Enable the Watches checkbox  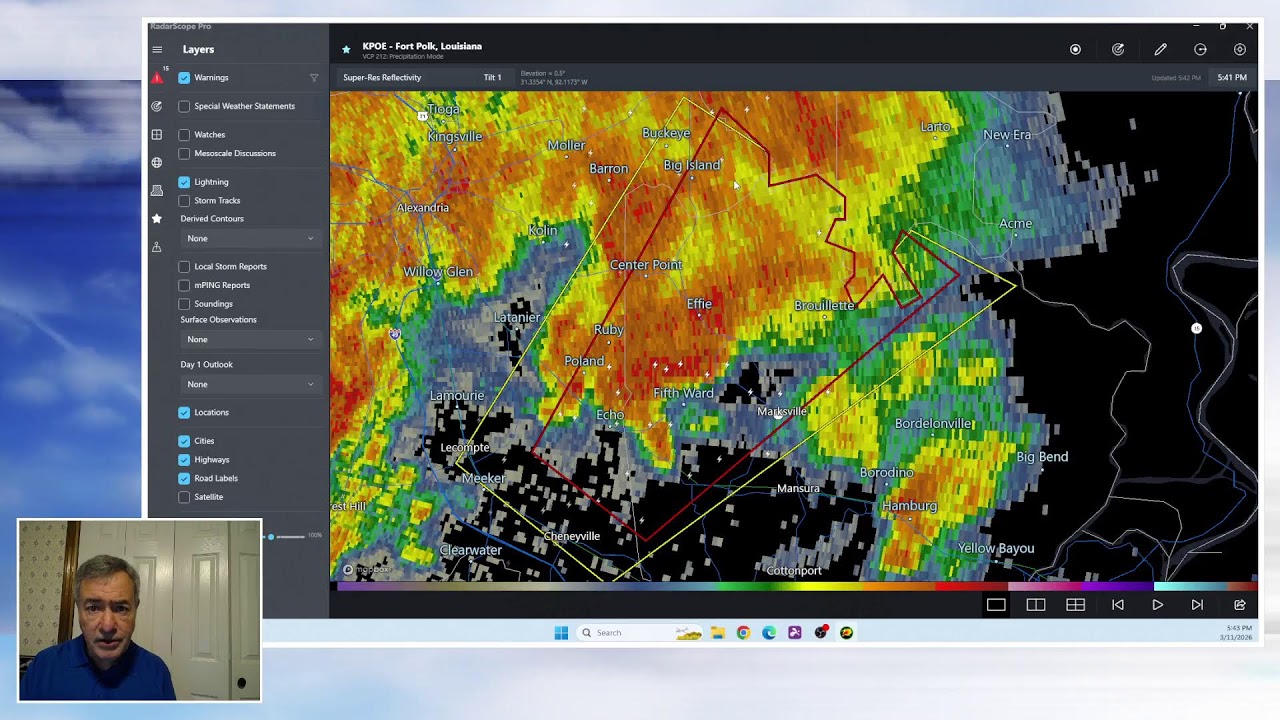(x=184, y=134)
